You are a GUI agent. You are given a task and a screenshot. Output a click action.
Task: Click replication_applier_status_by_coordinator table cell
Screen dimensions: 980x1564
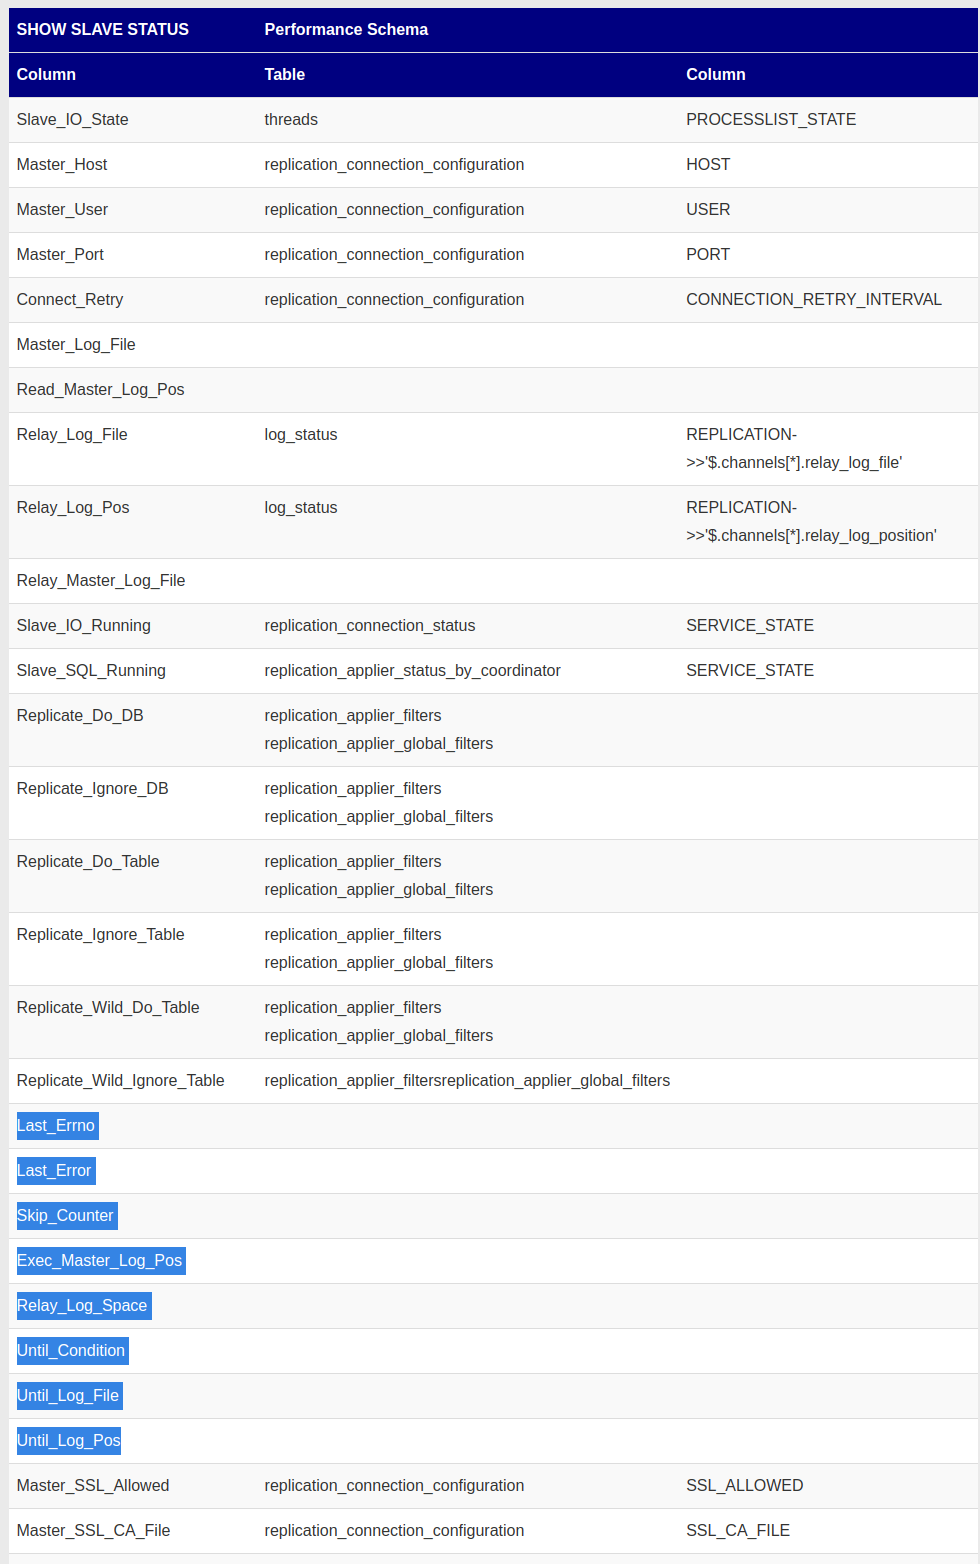[x=412, y=671]
